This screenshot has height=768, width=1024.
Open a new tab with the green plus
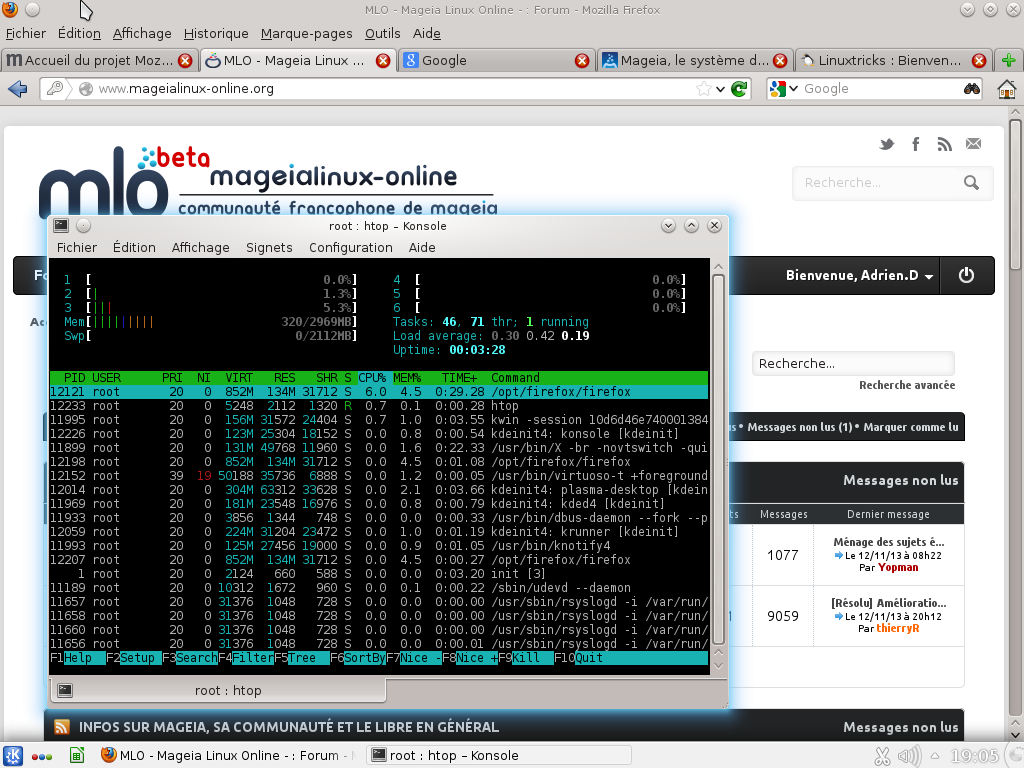click(1008, 61)
